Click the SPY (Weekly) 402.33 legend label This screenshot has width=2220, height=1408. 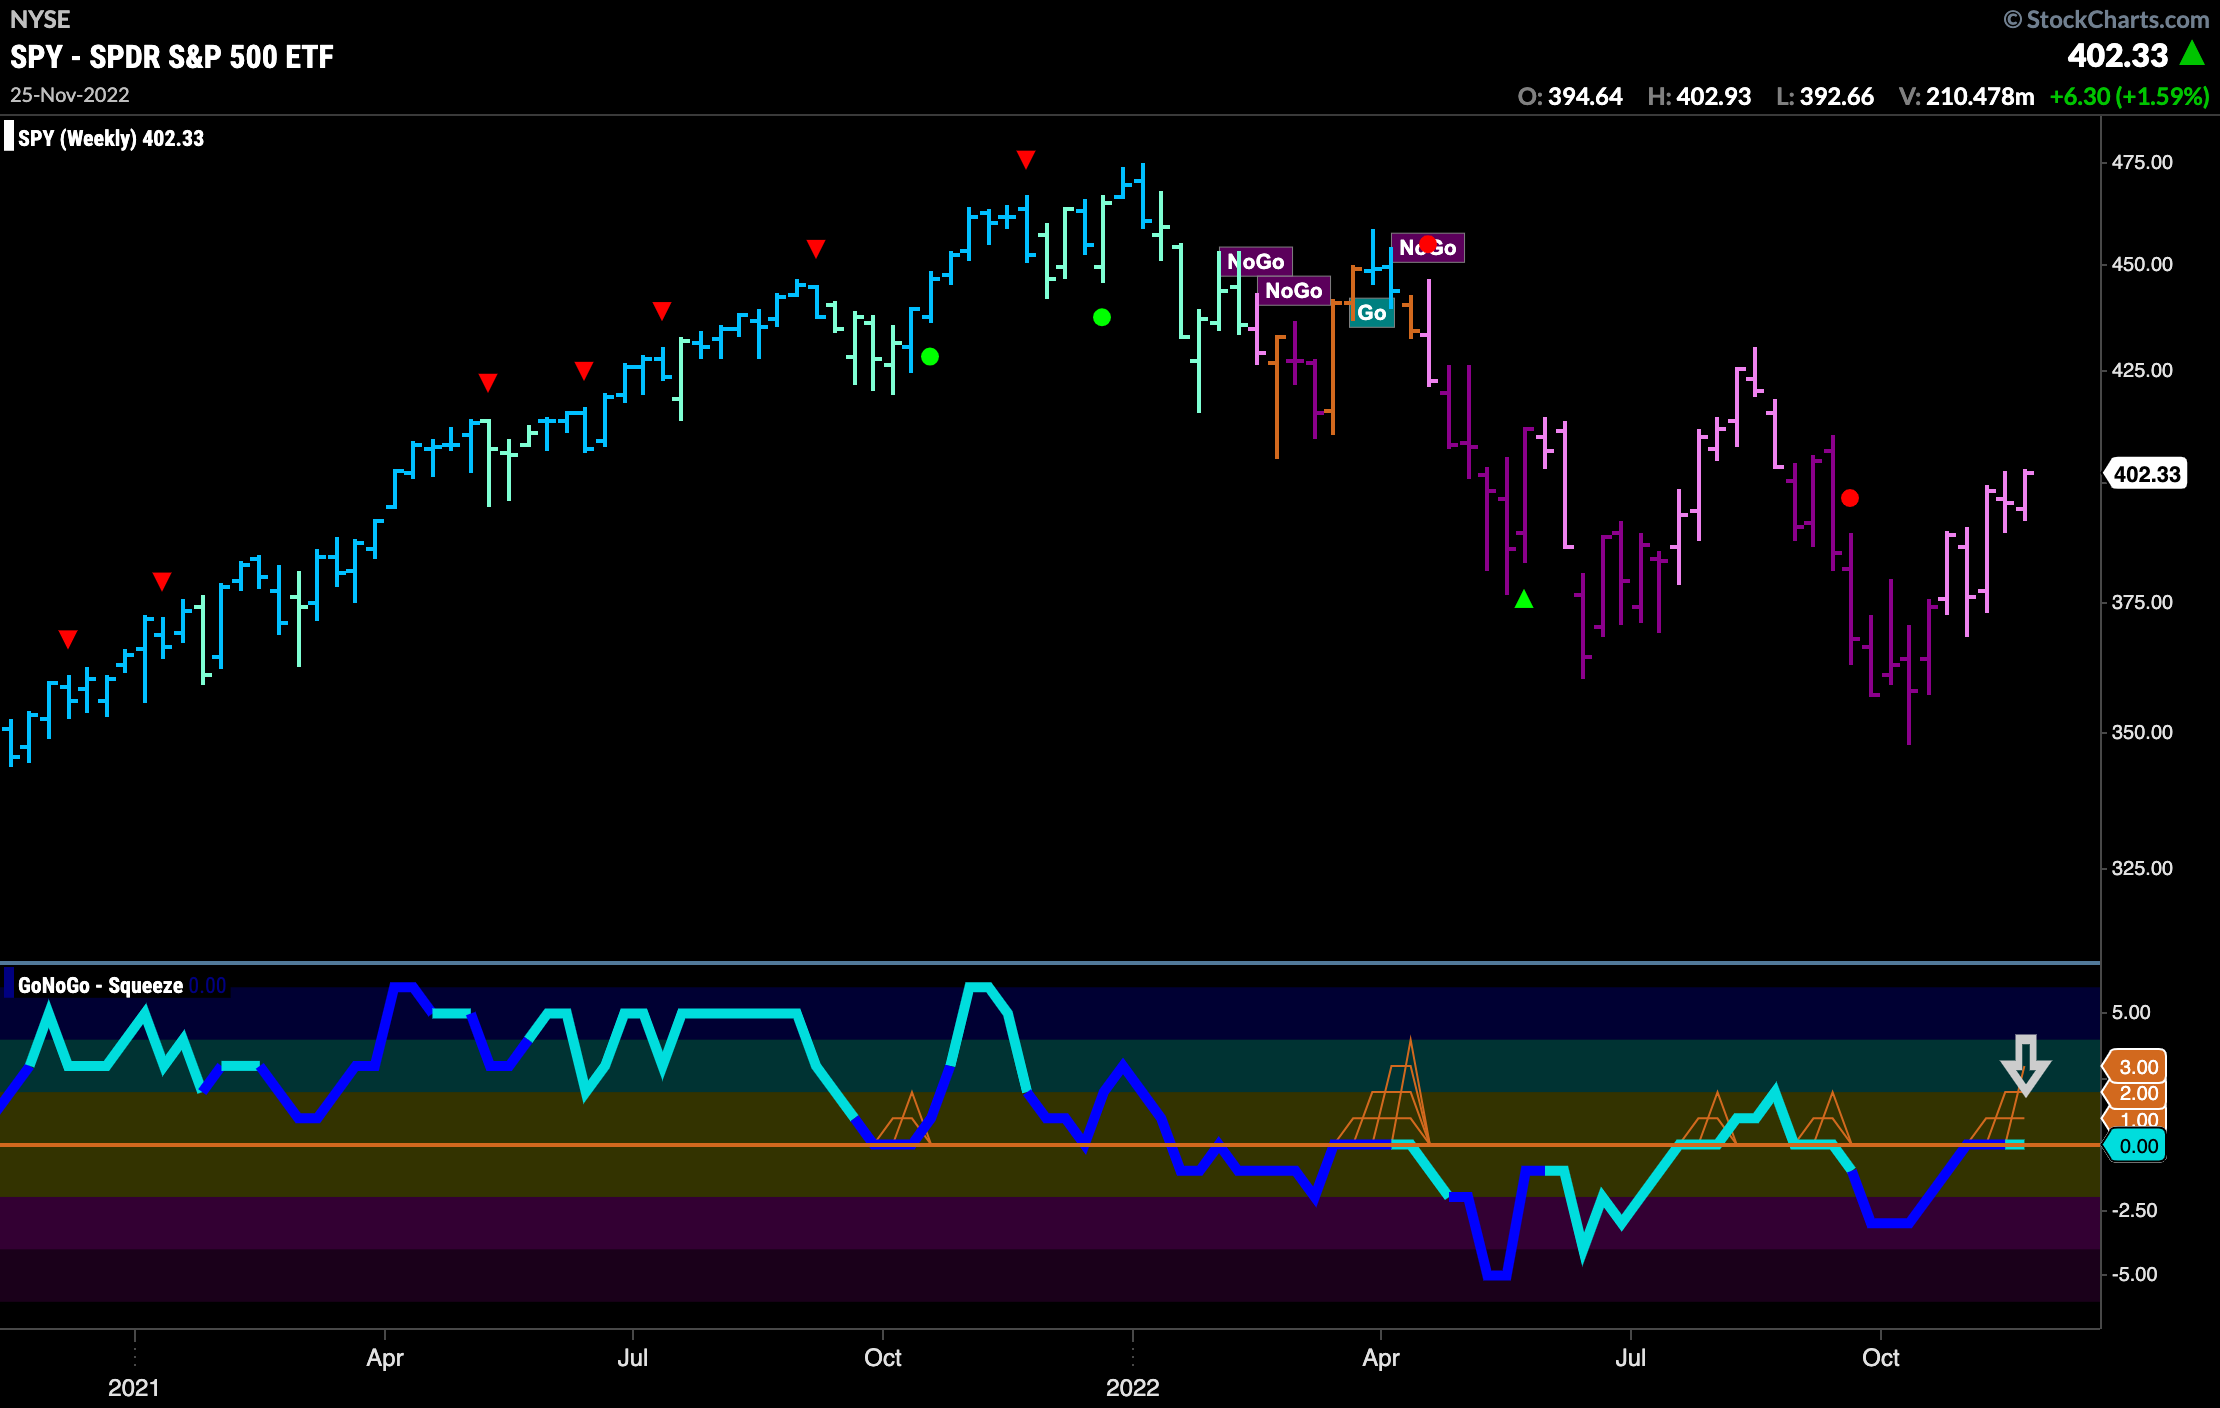tap(111, 138)
